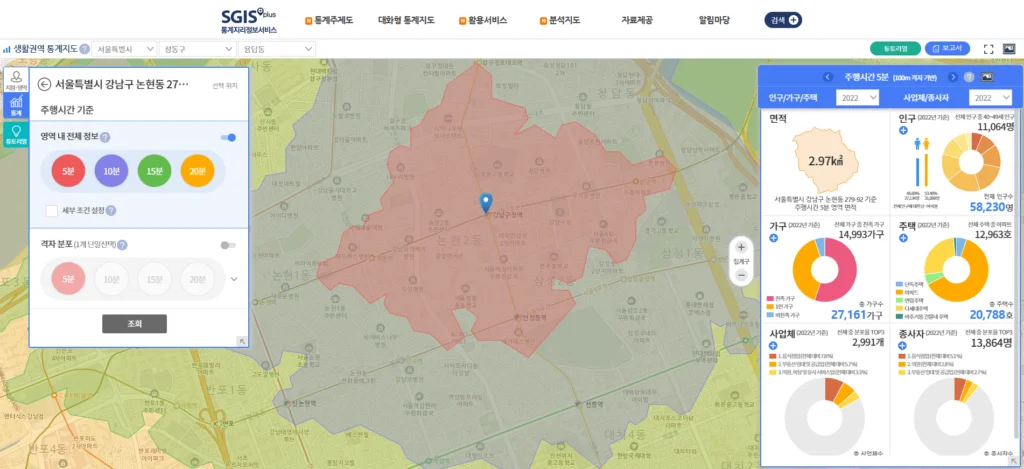The width and height of the screenshot is (1024, 469).
Task: Collapse the results panel corner arrow
Action: 1013,462
